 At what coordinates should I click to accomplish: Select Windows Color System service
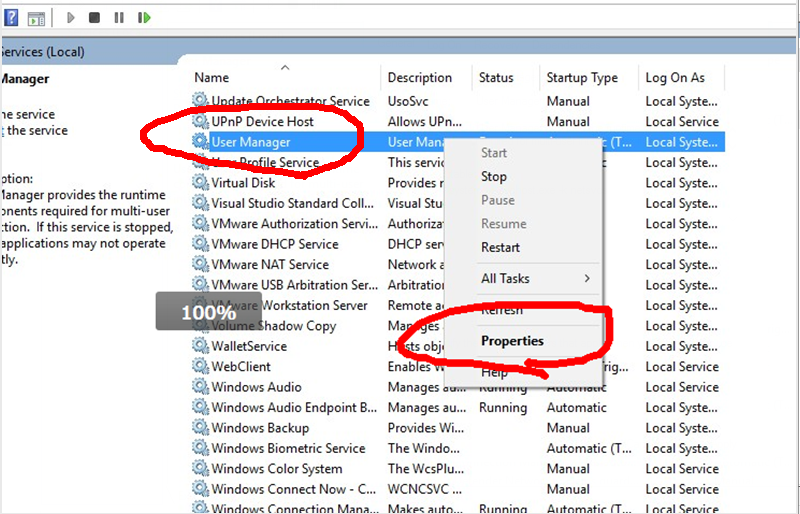(277, 469)
